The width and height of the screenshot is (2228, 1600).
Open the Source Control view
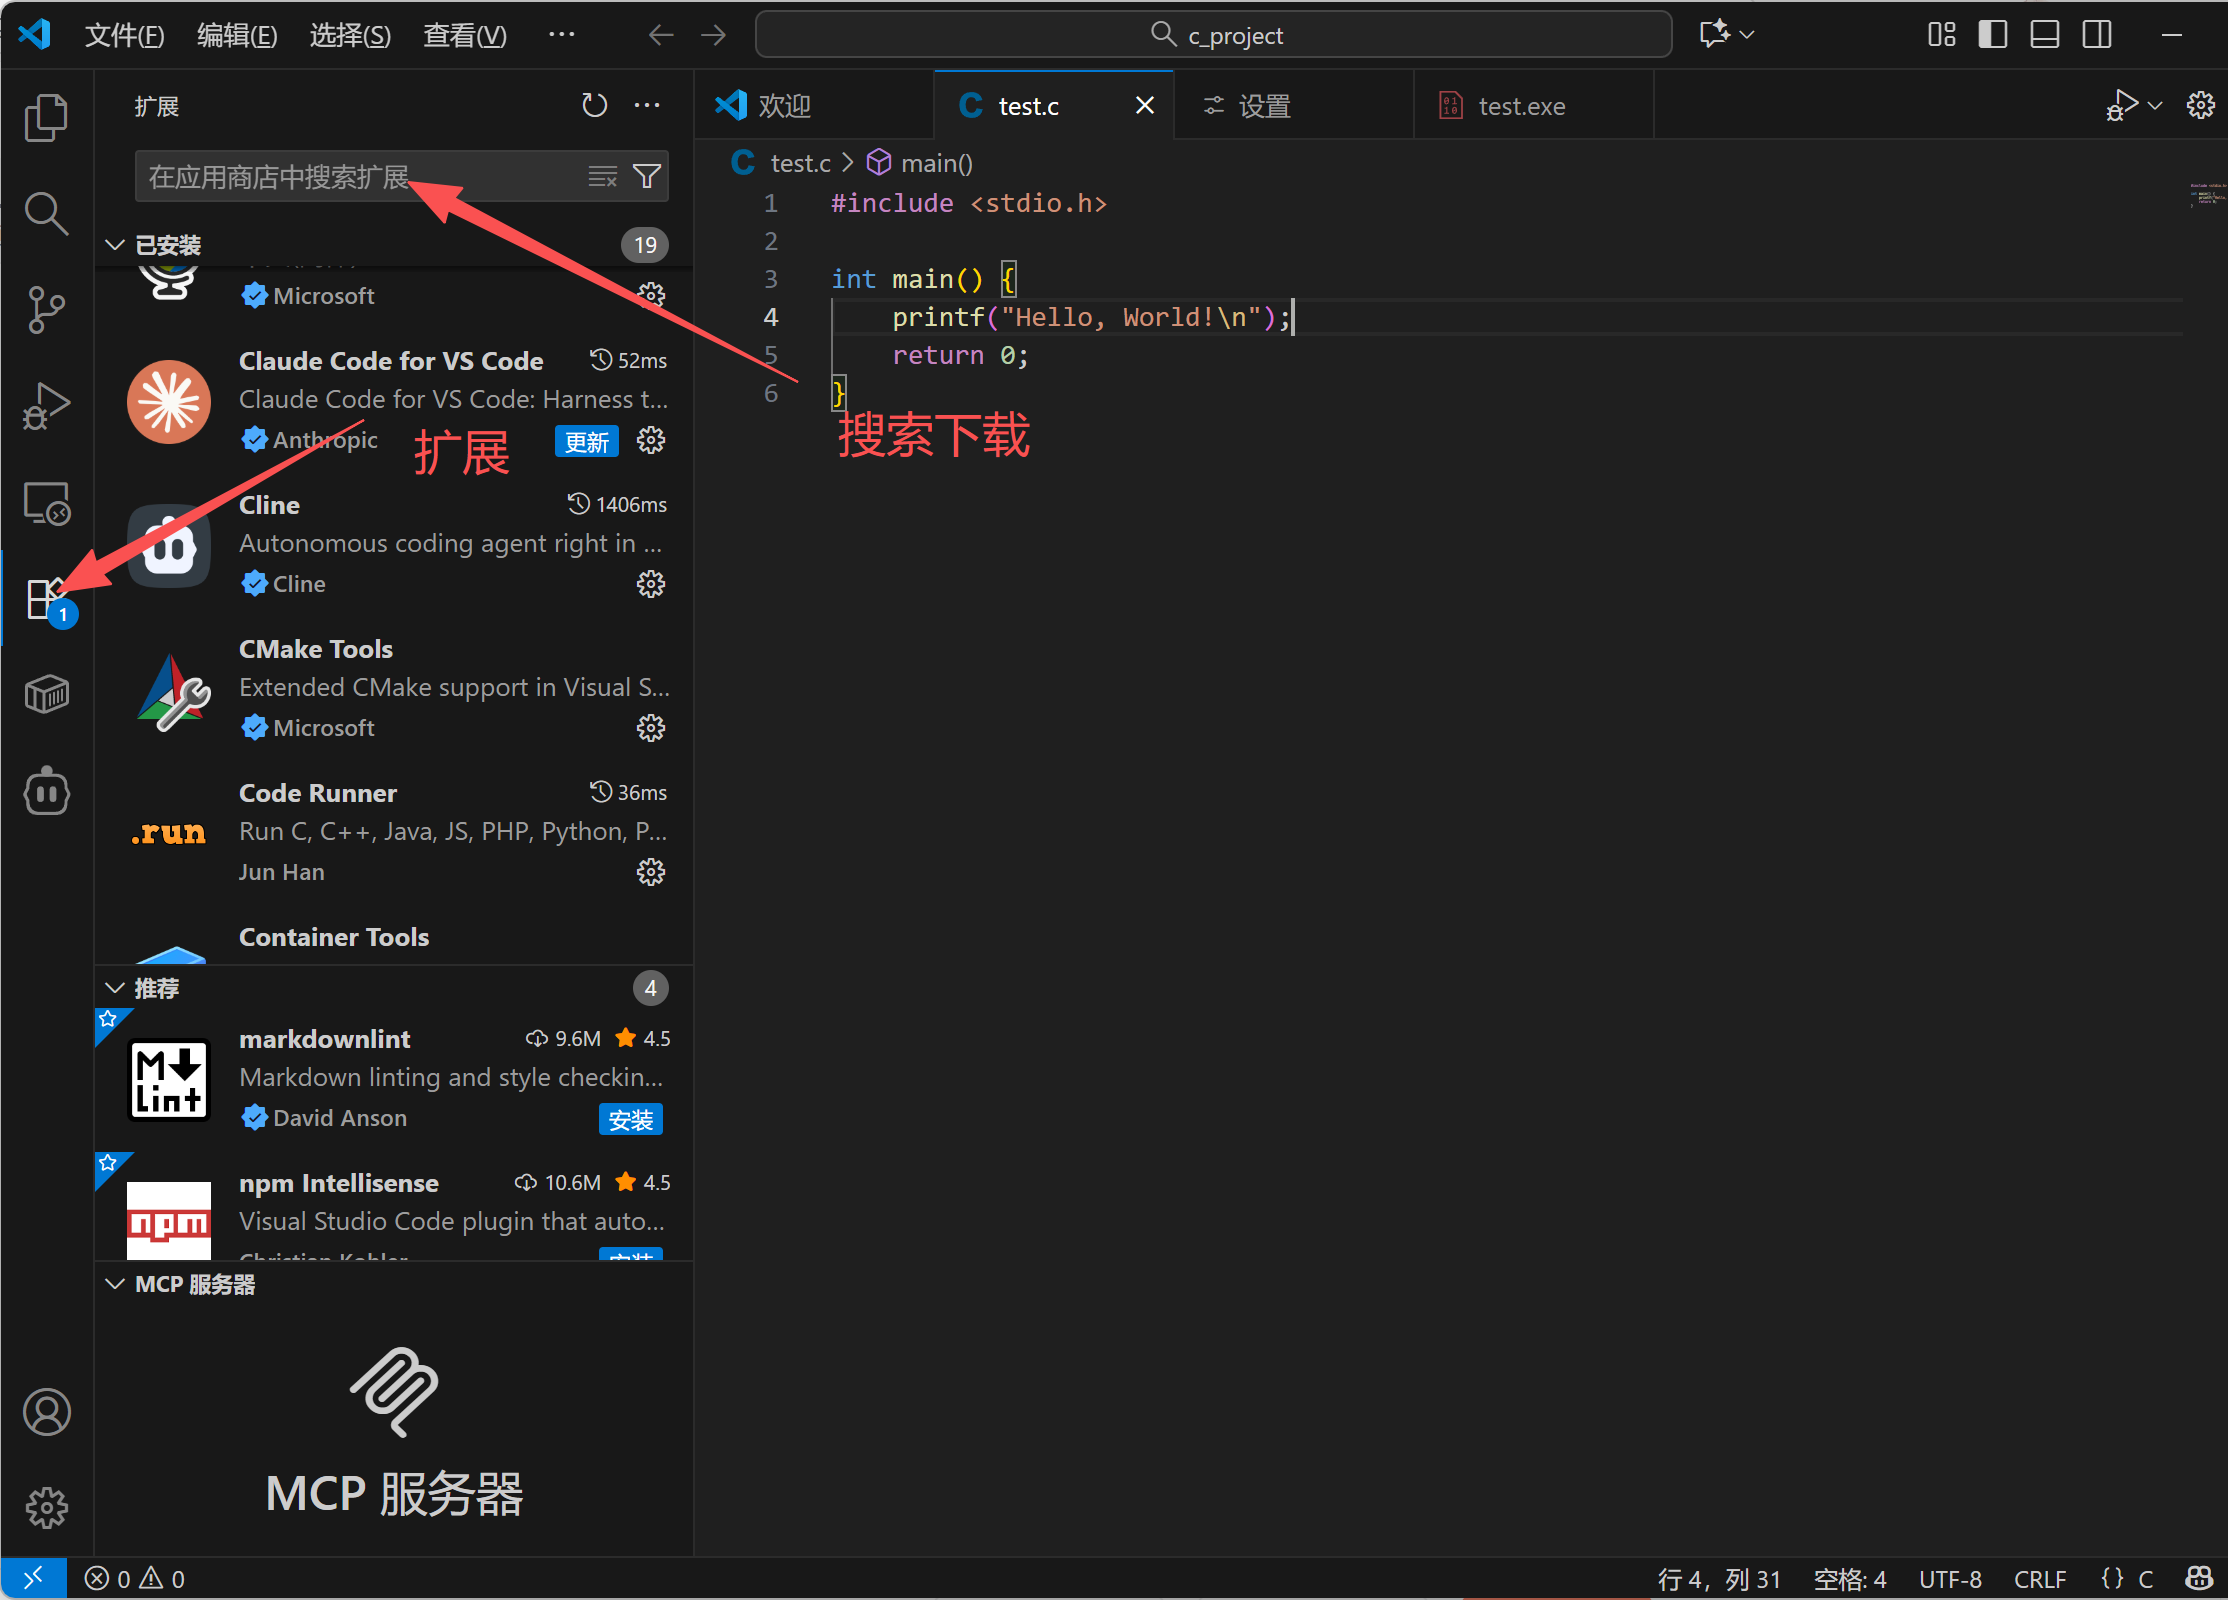46,310
